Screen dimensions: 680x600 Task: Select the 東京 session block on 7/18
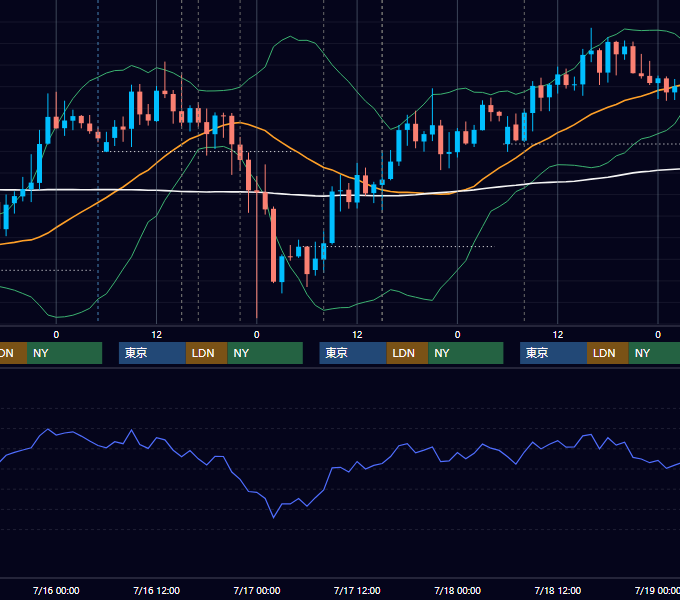click(553, 353)
